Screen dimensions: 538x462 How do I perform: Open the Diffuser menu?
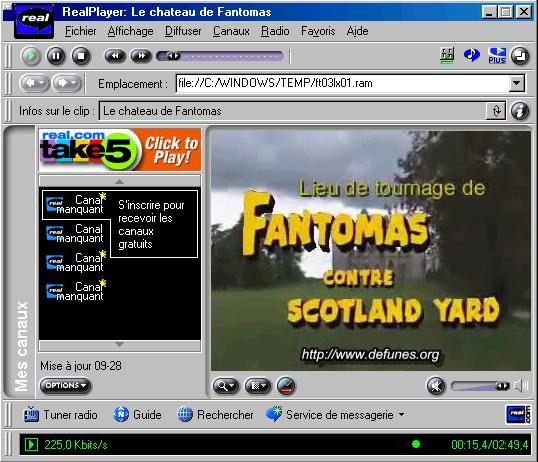pos(183,31)
